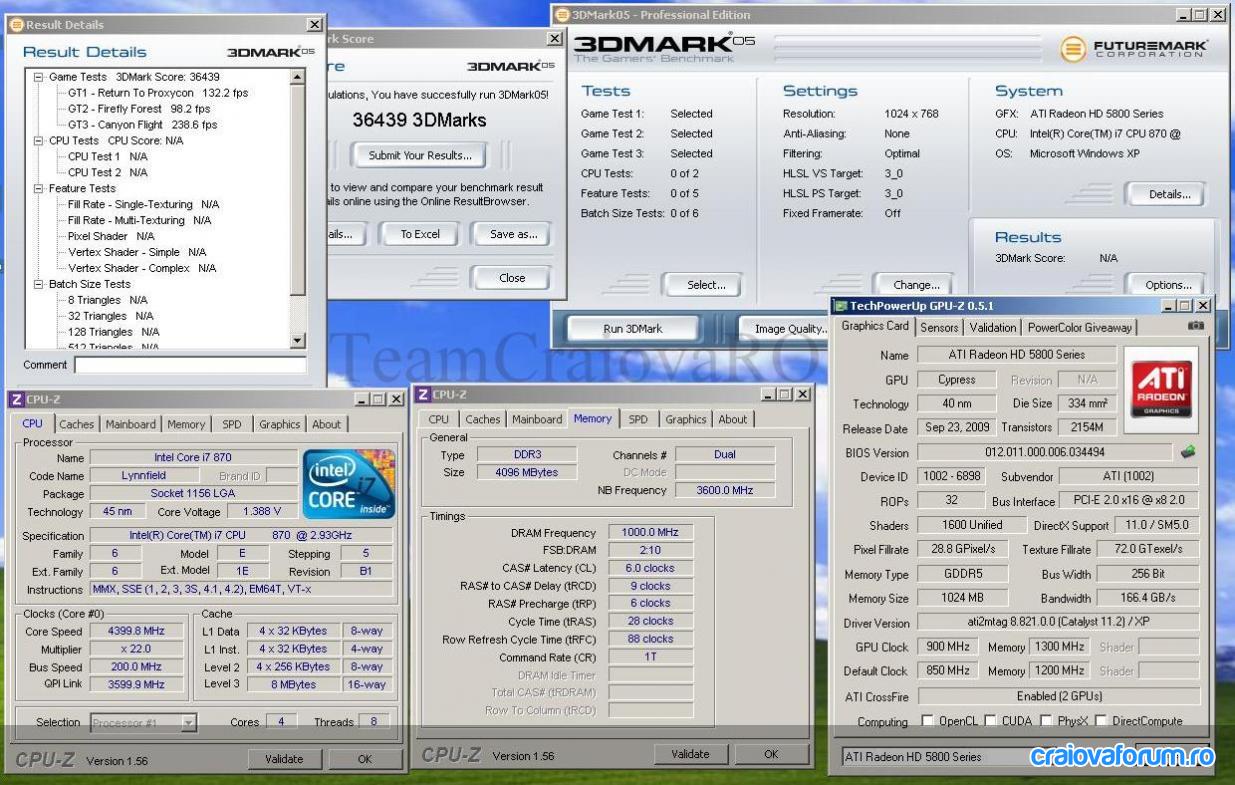Click the Submit Your Results button

tap(420, 156)
